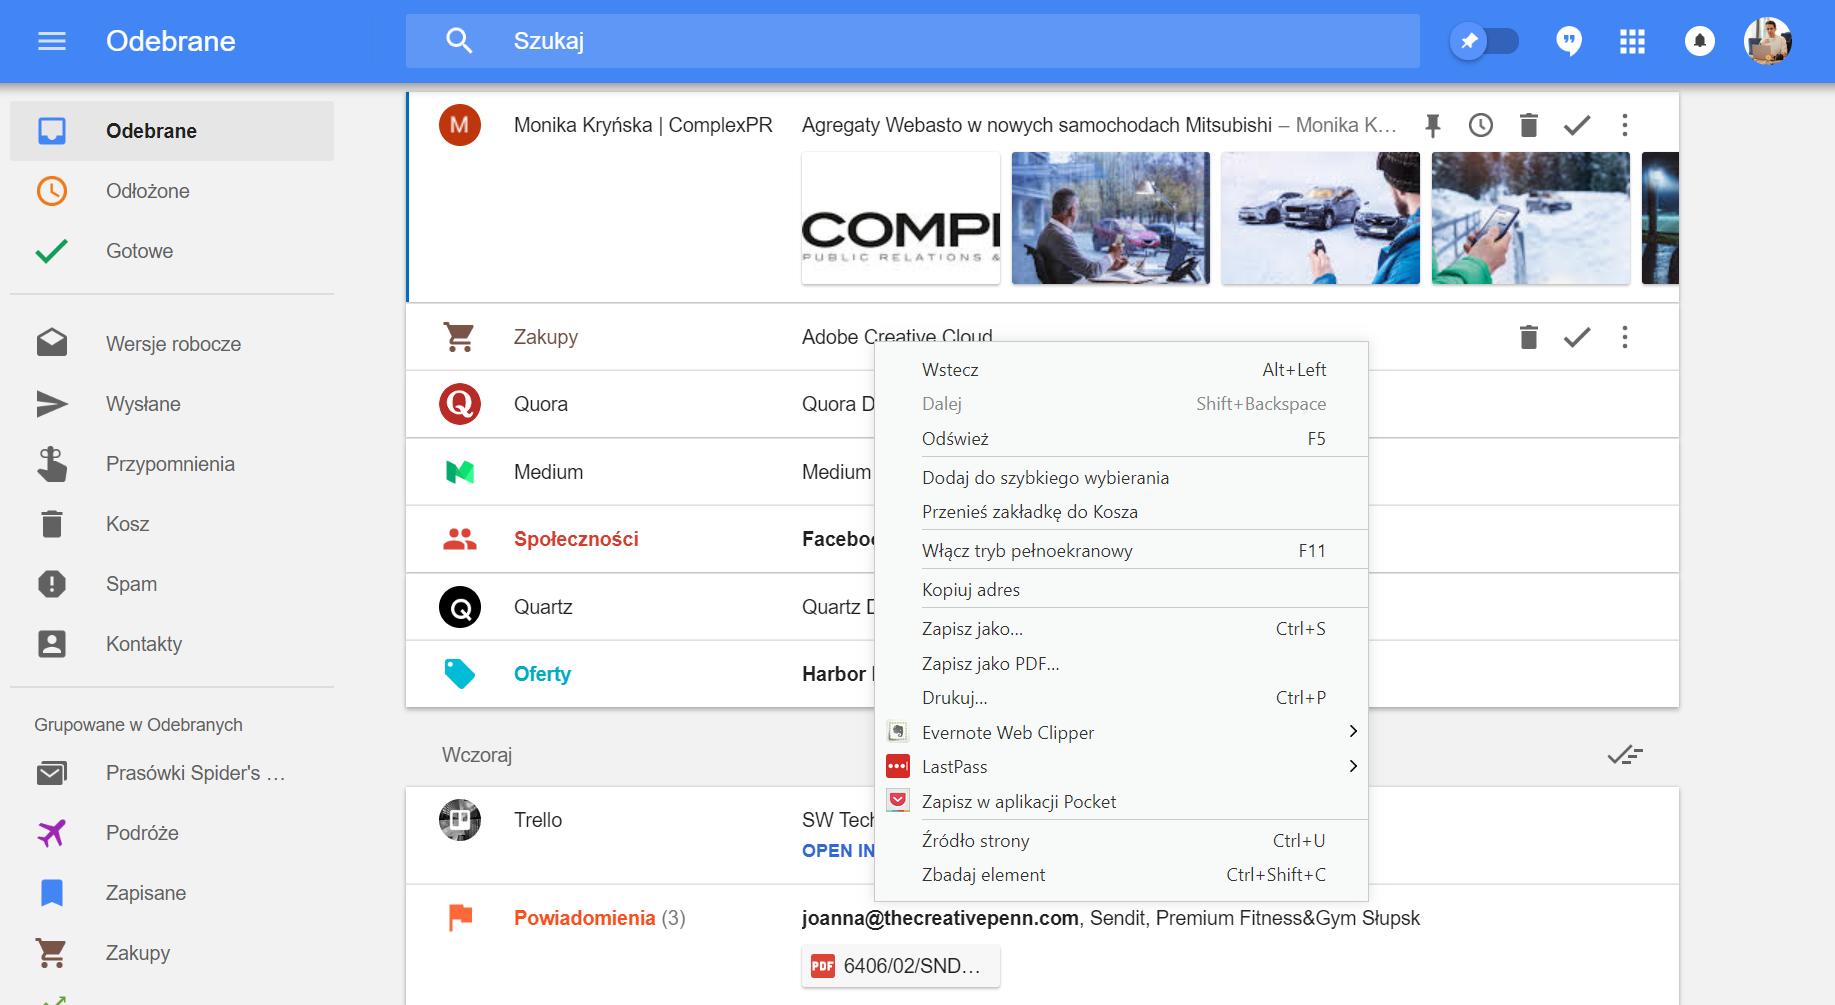Screen dimensions: 1835x1005
Task: Mark Zakupy bundle as done
Action: (1577, 337)
